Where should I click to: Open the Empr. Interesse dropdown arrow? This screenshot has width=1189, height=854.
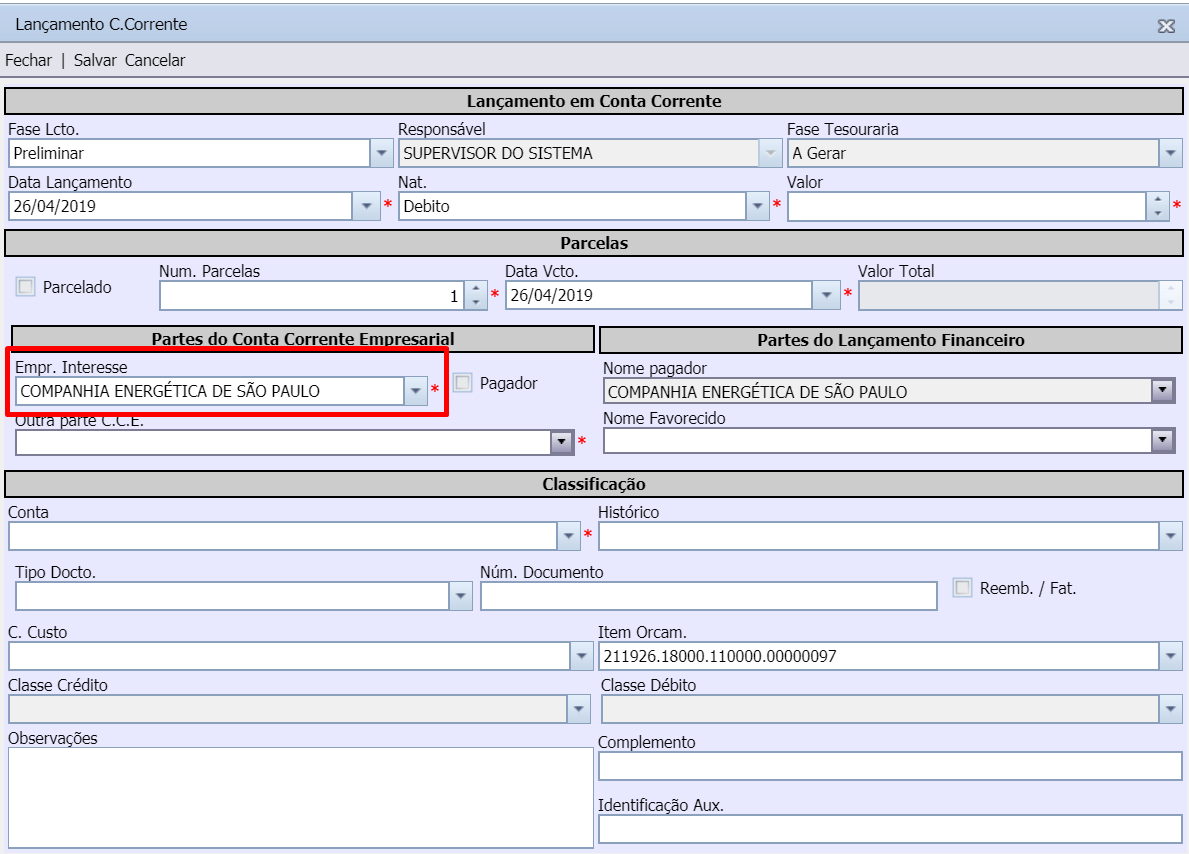(416, 391)
